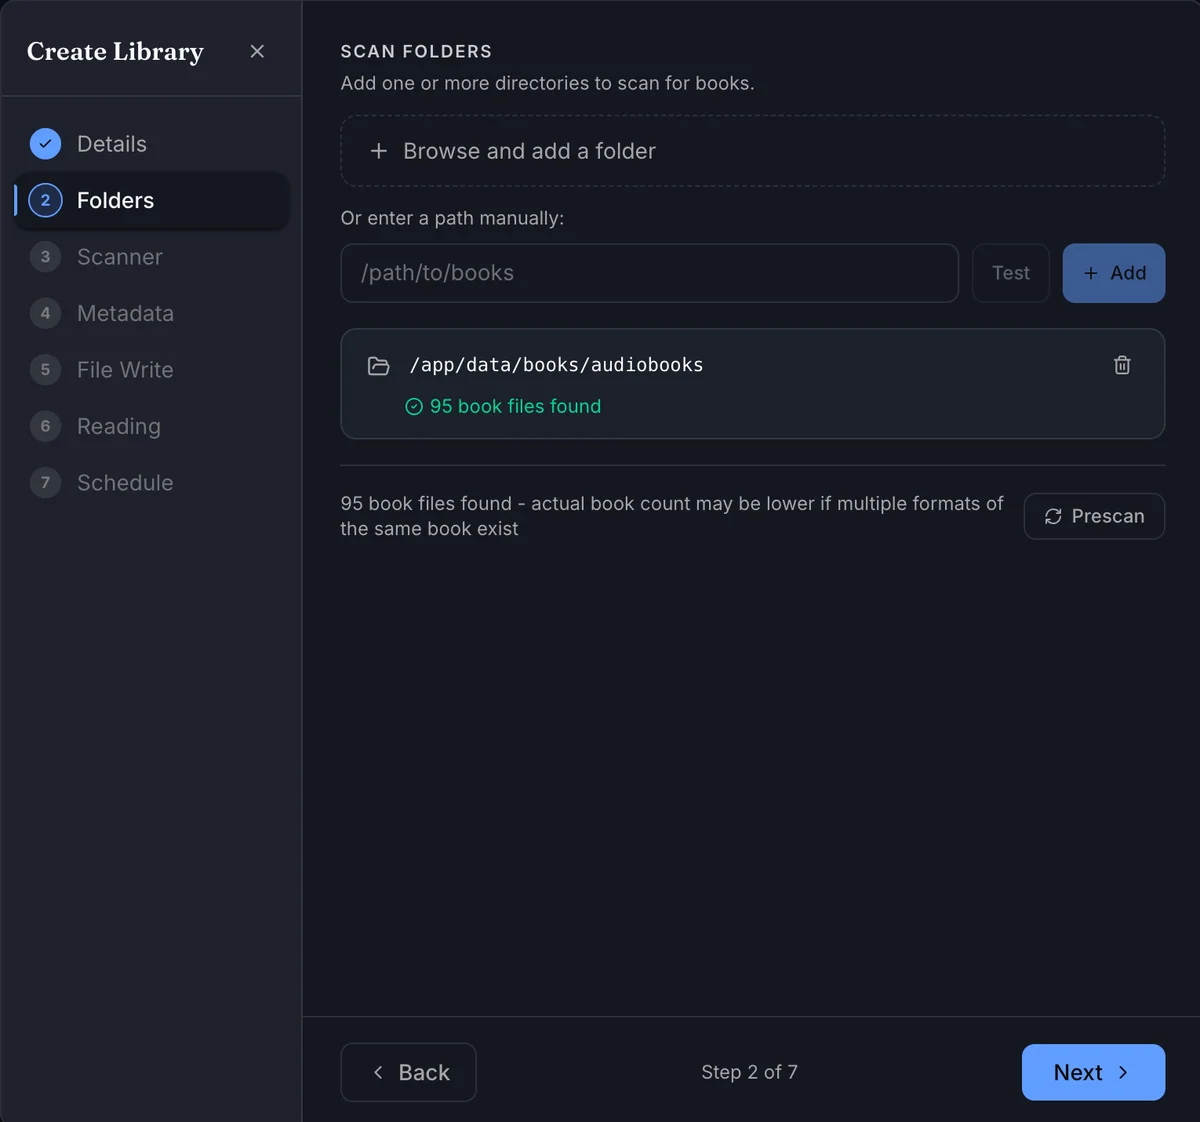Test the entered path
1200x1122 pixels.
point(1011,273)
